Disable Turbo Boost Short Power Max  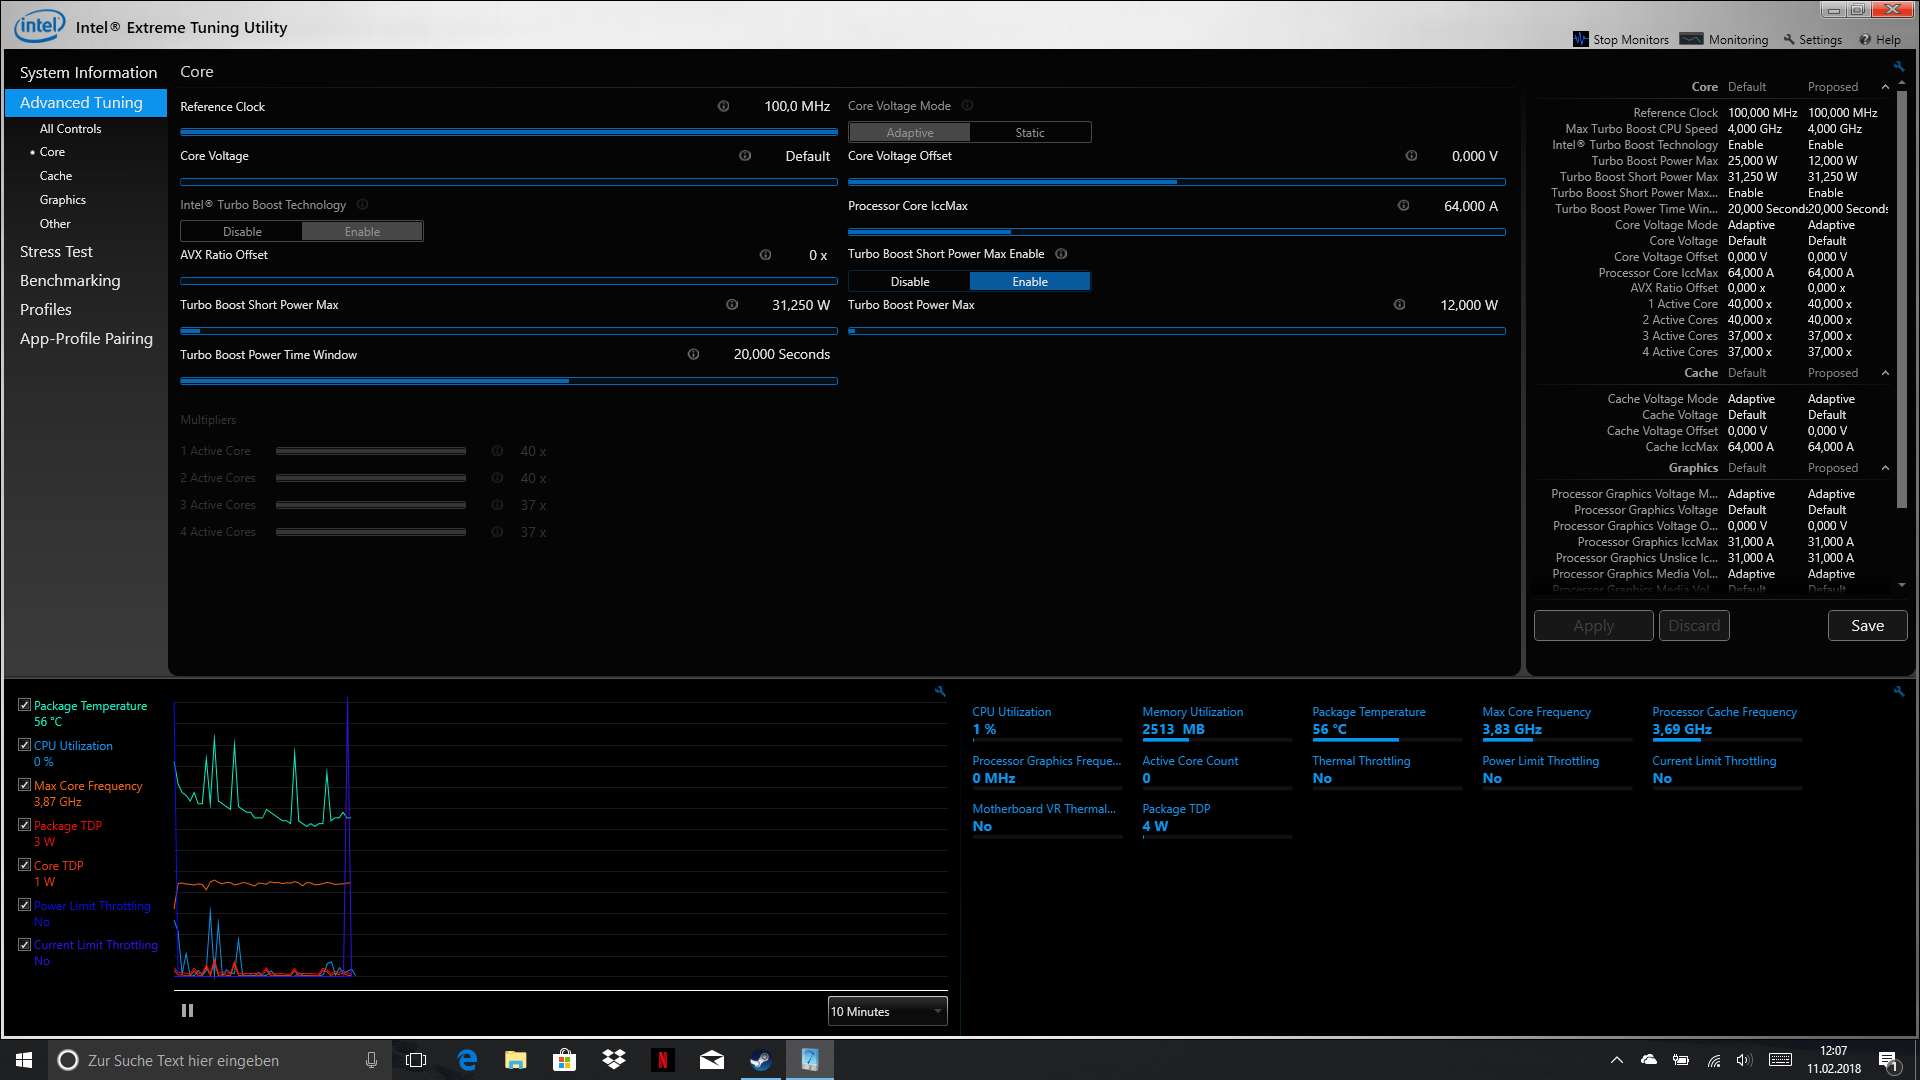pos(909,281)
